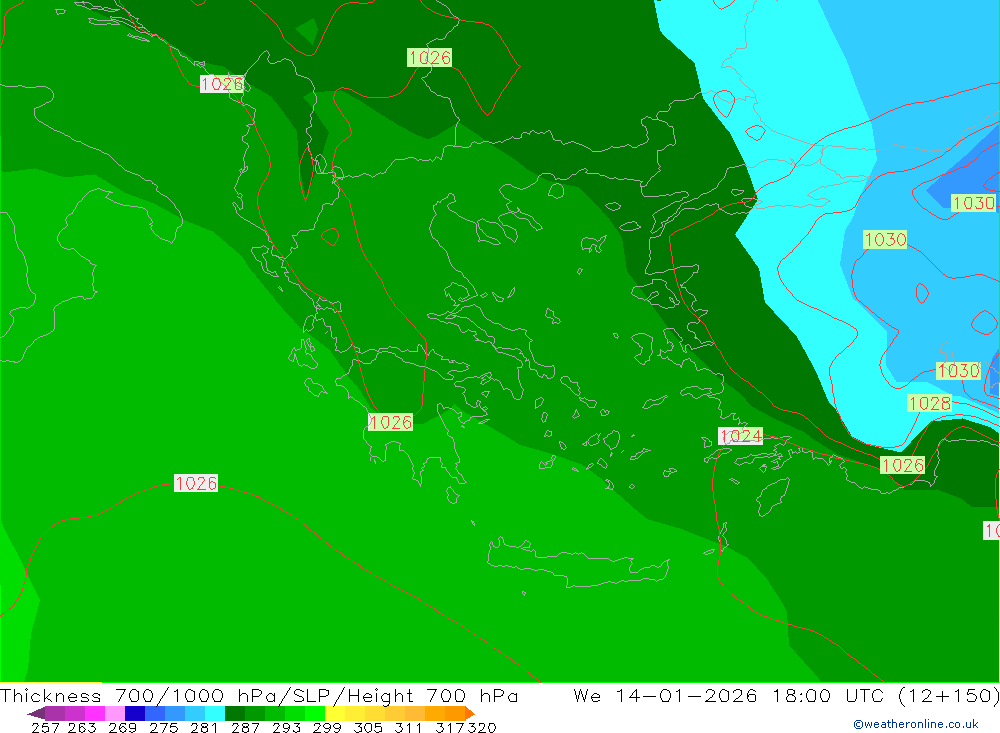Select the bright lime green legend swatch
This screenshot has width=1000, height=733.
(x=315, y=713)
